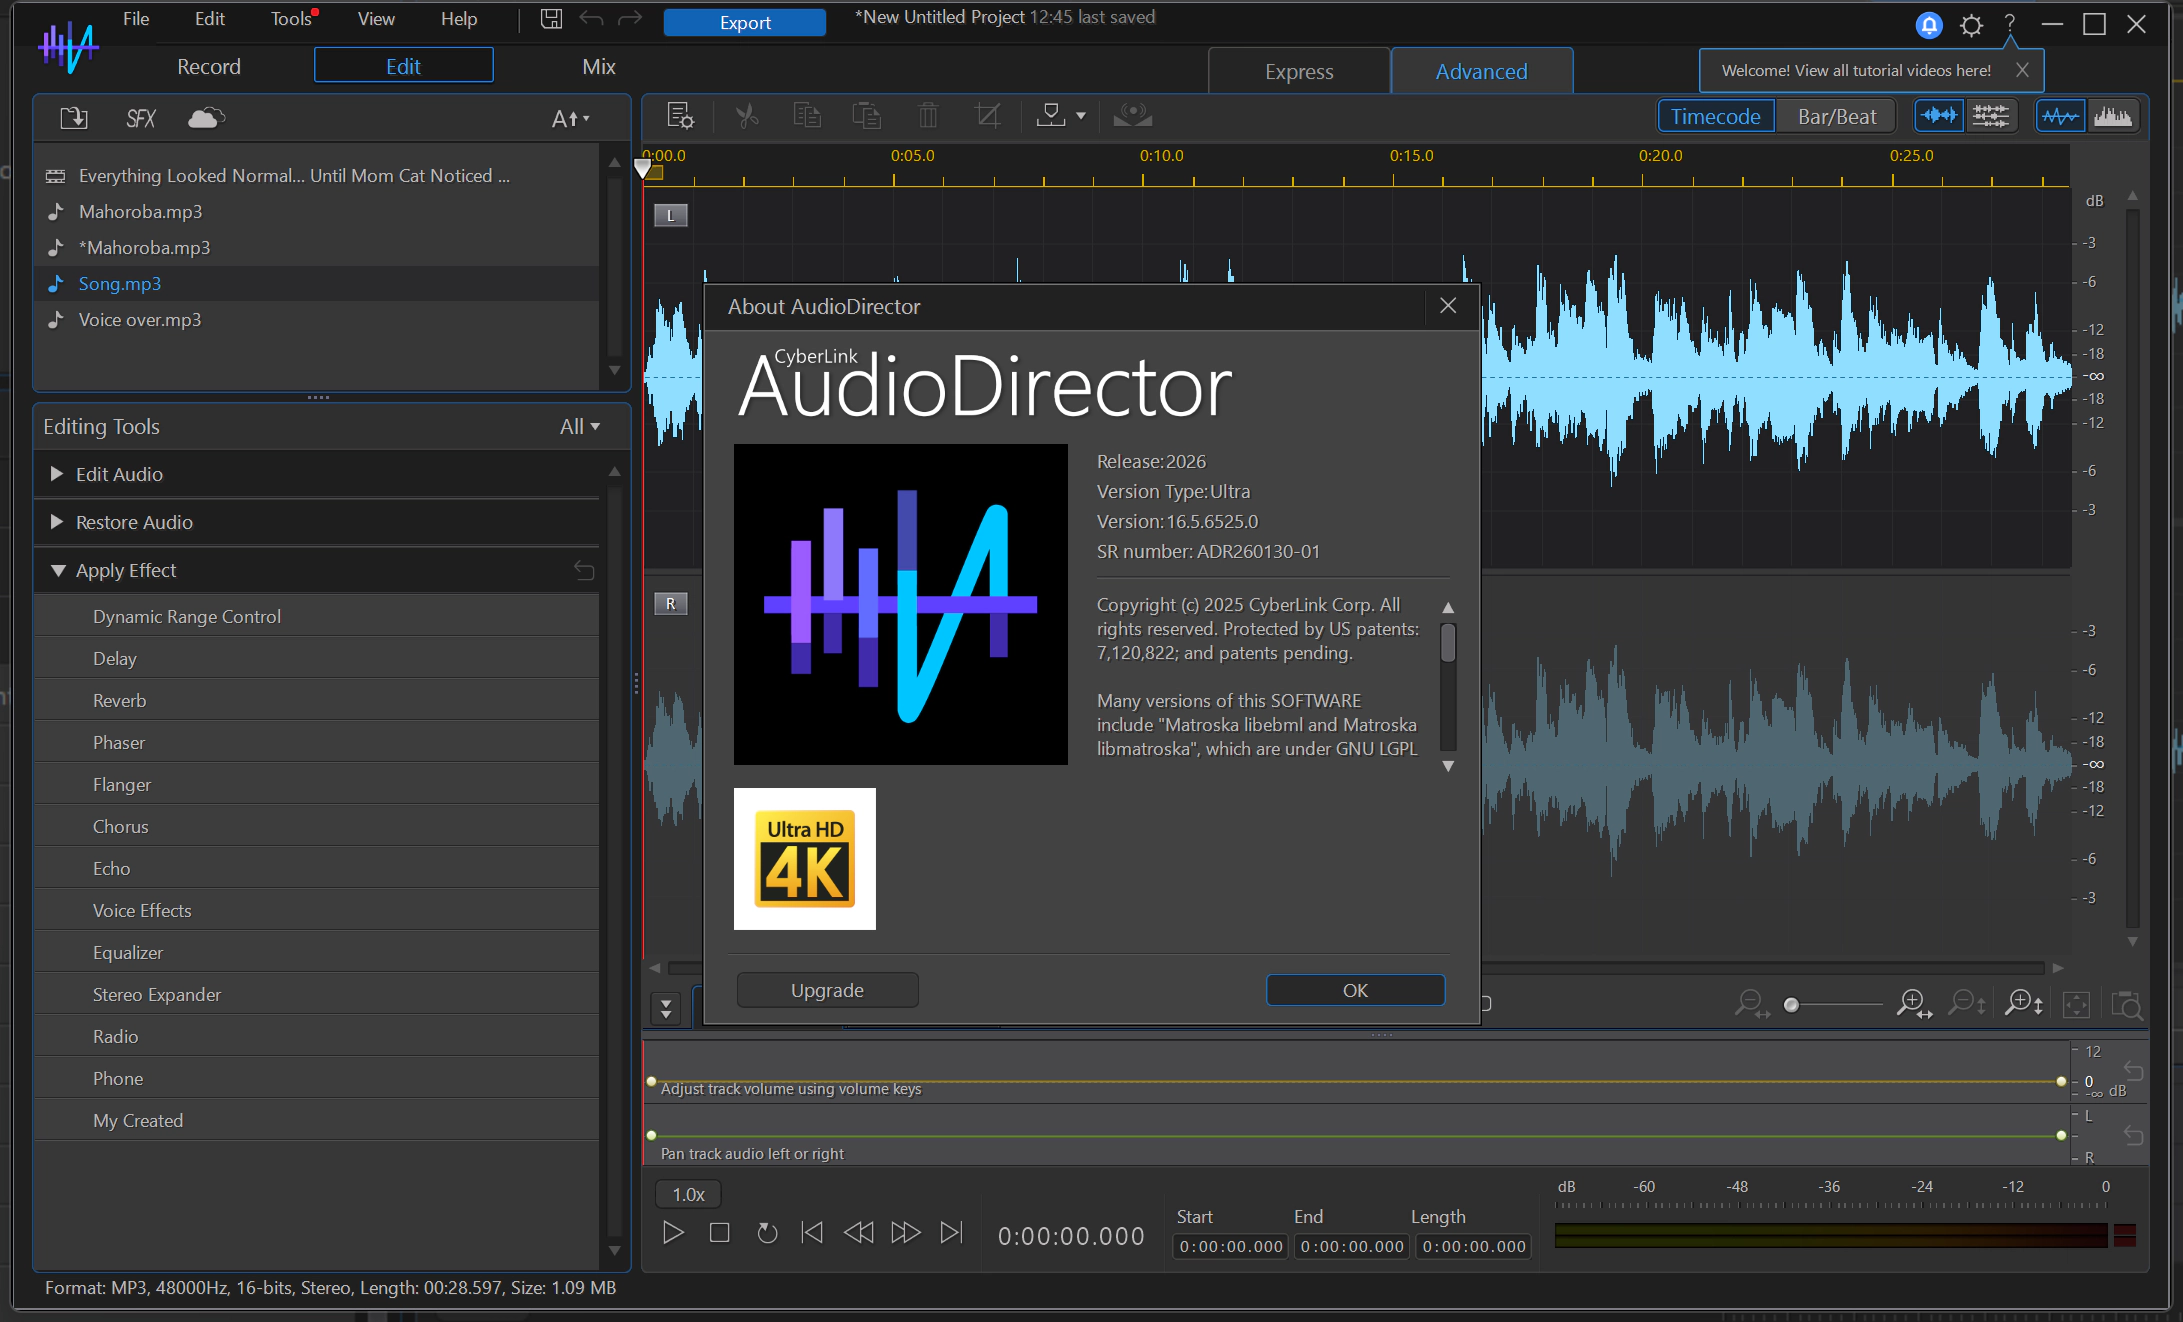Click the Welcome tutorial videos link
The height and width of the screenshot is (1322, 2183).
coord(1856,70)
